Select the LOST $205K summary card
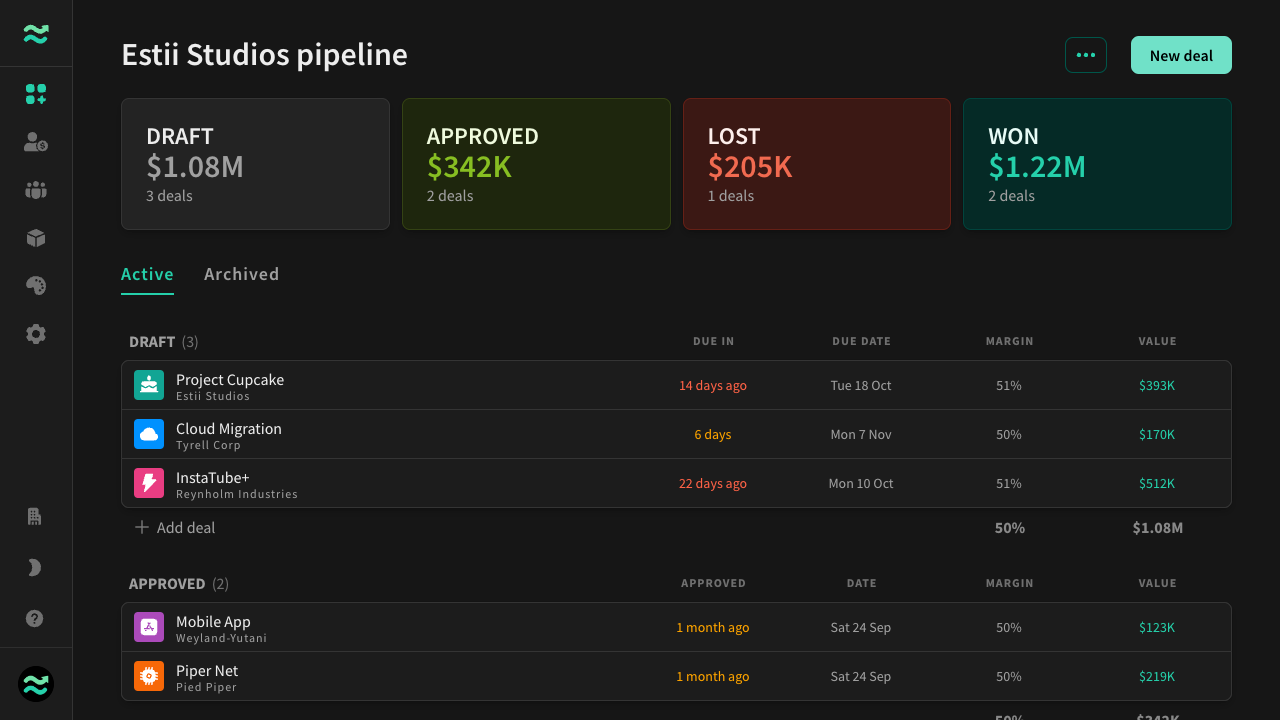1280x720 pixels. point(817,164)
